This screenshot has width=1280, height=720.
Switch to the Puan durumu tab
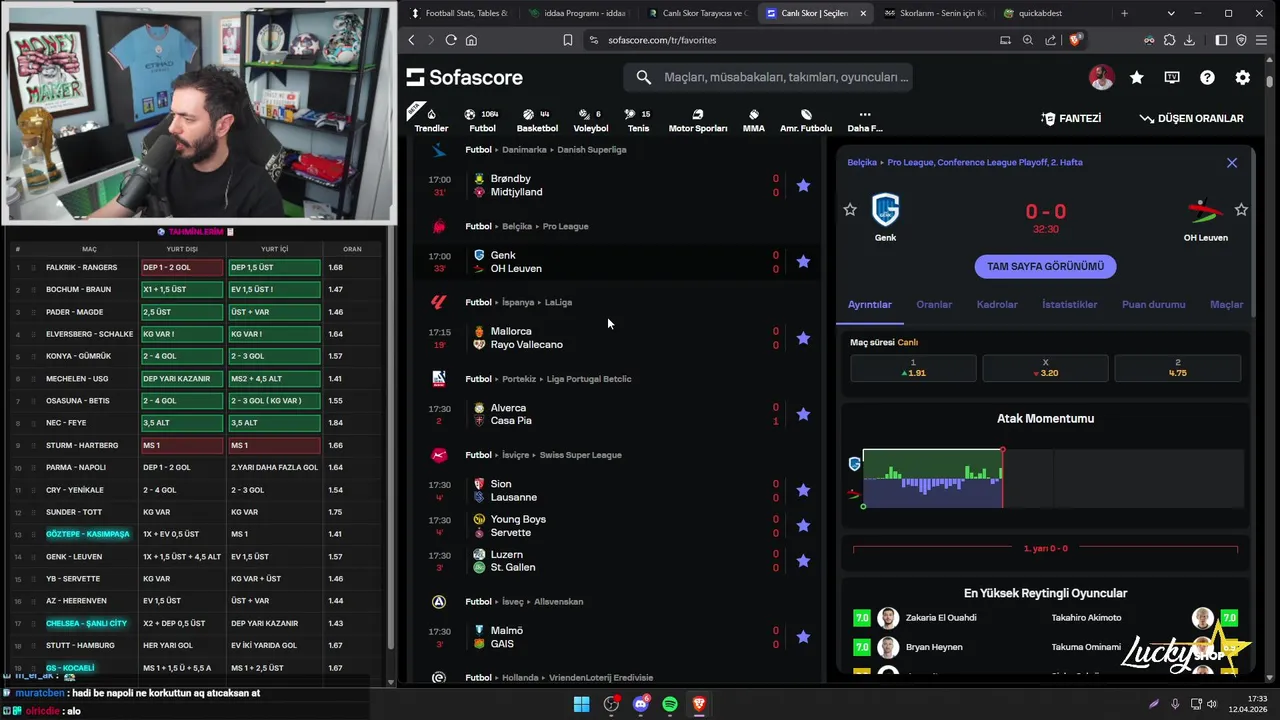(x=1153, y=304)
